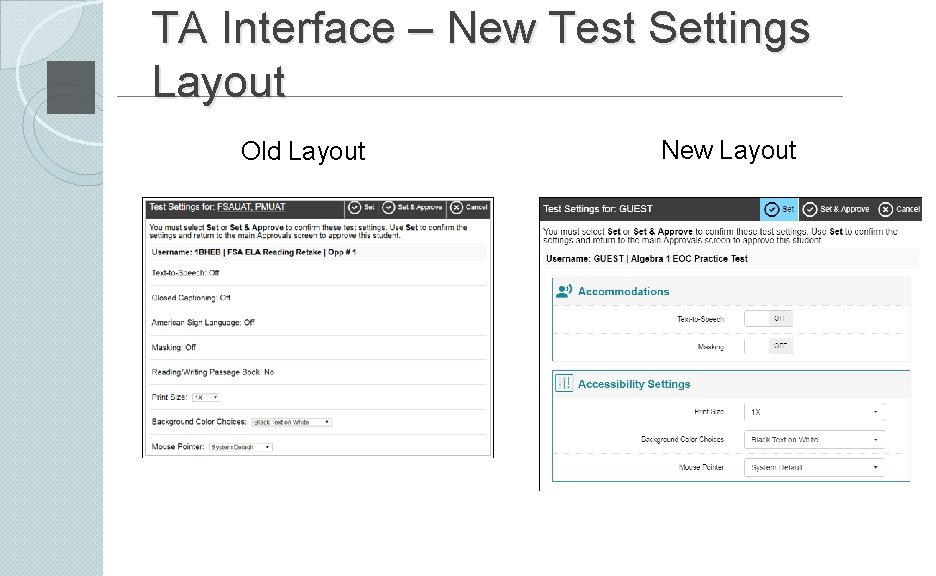Screen dimensions: 936x576
Task: Click Set button in Old Layout header
Action: [361, 208]
